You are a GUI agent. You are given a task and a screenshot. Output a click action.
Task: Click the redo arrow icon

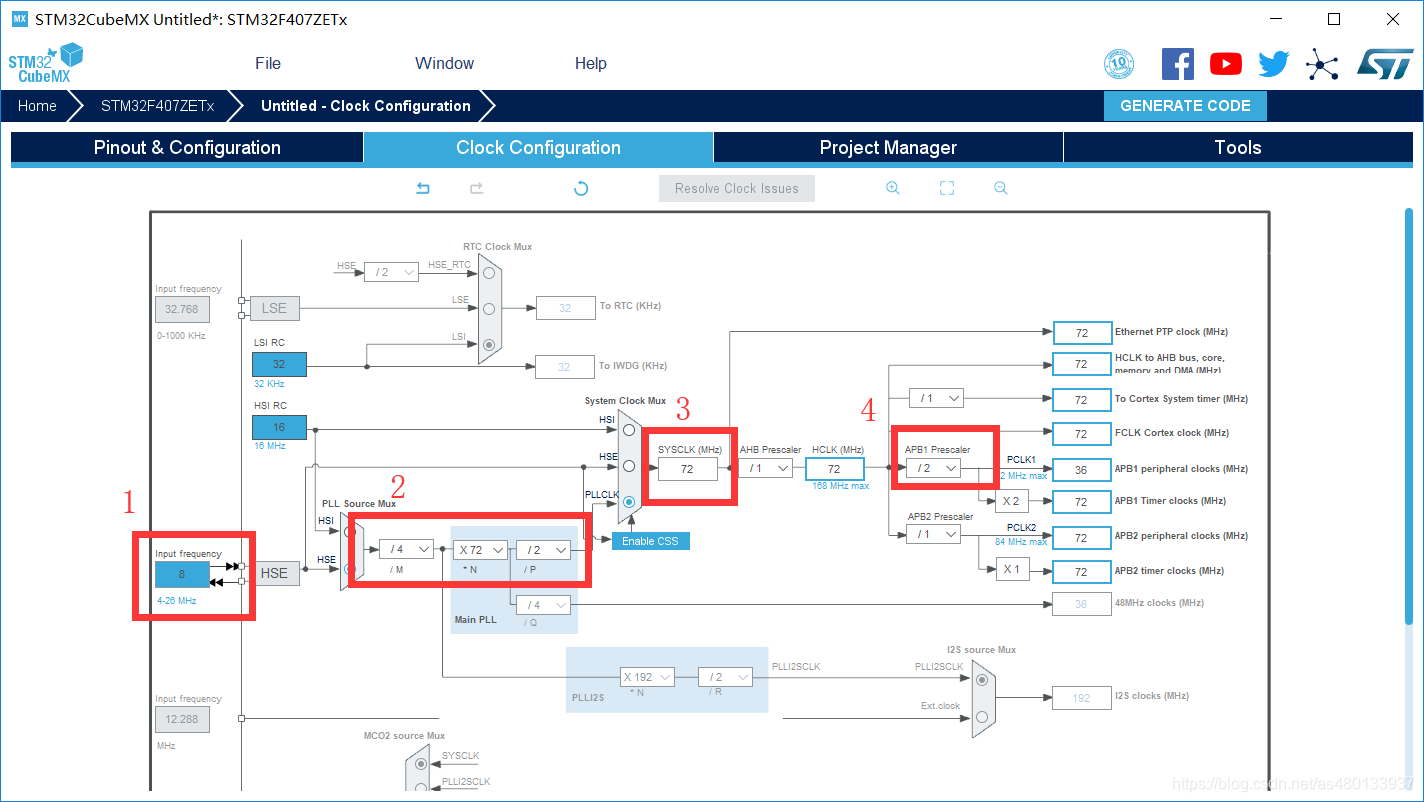477,188
